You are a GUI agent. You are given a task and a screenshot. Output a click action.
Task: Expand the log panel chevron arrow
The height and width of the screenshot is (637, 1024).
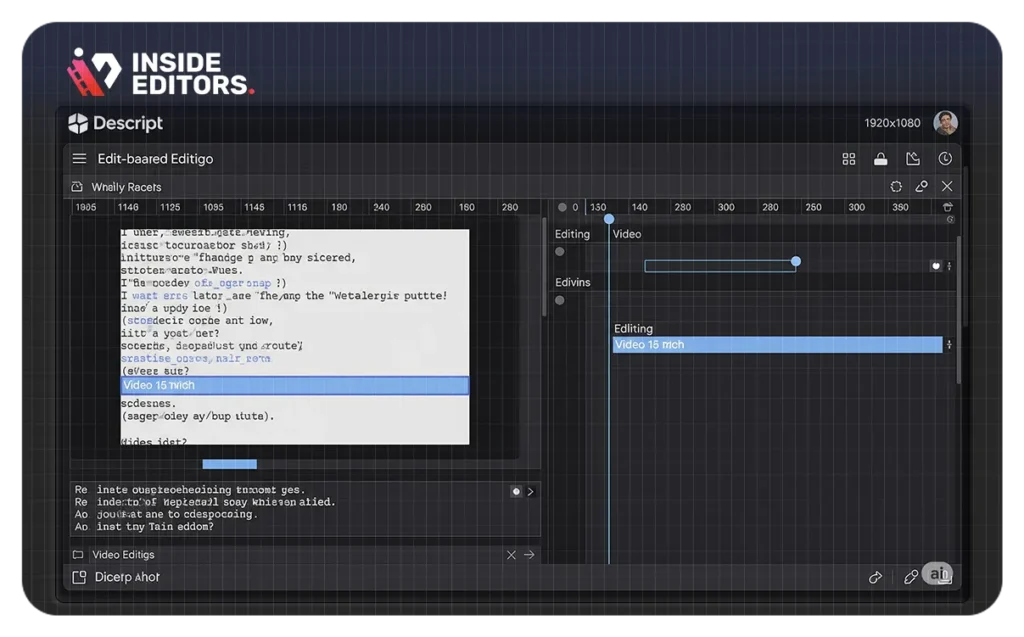click(x=530, y=491)
